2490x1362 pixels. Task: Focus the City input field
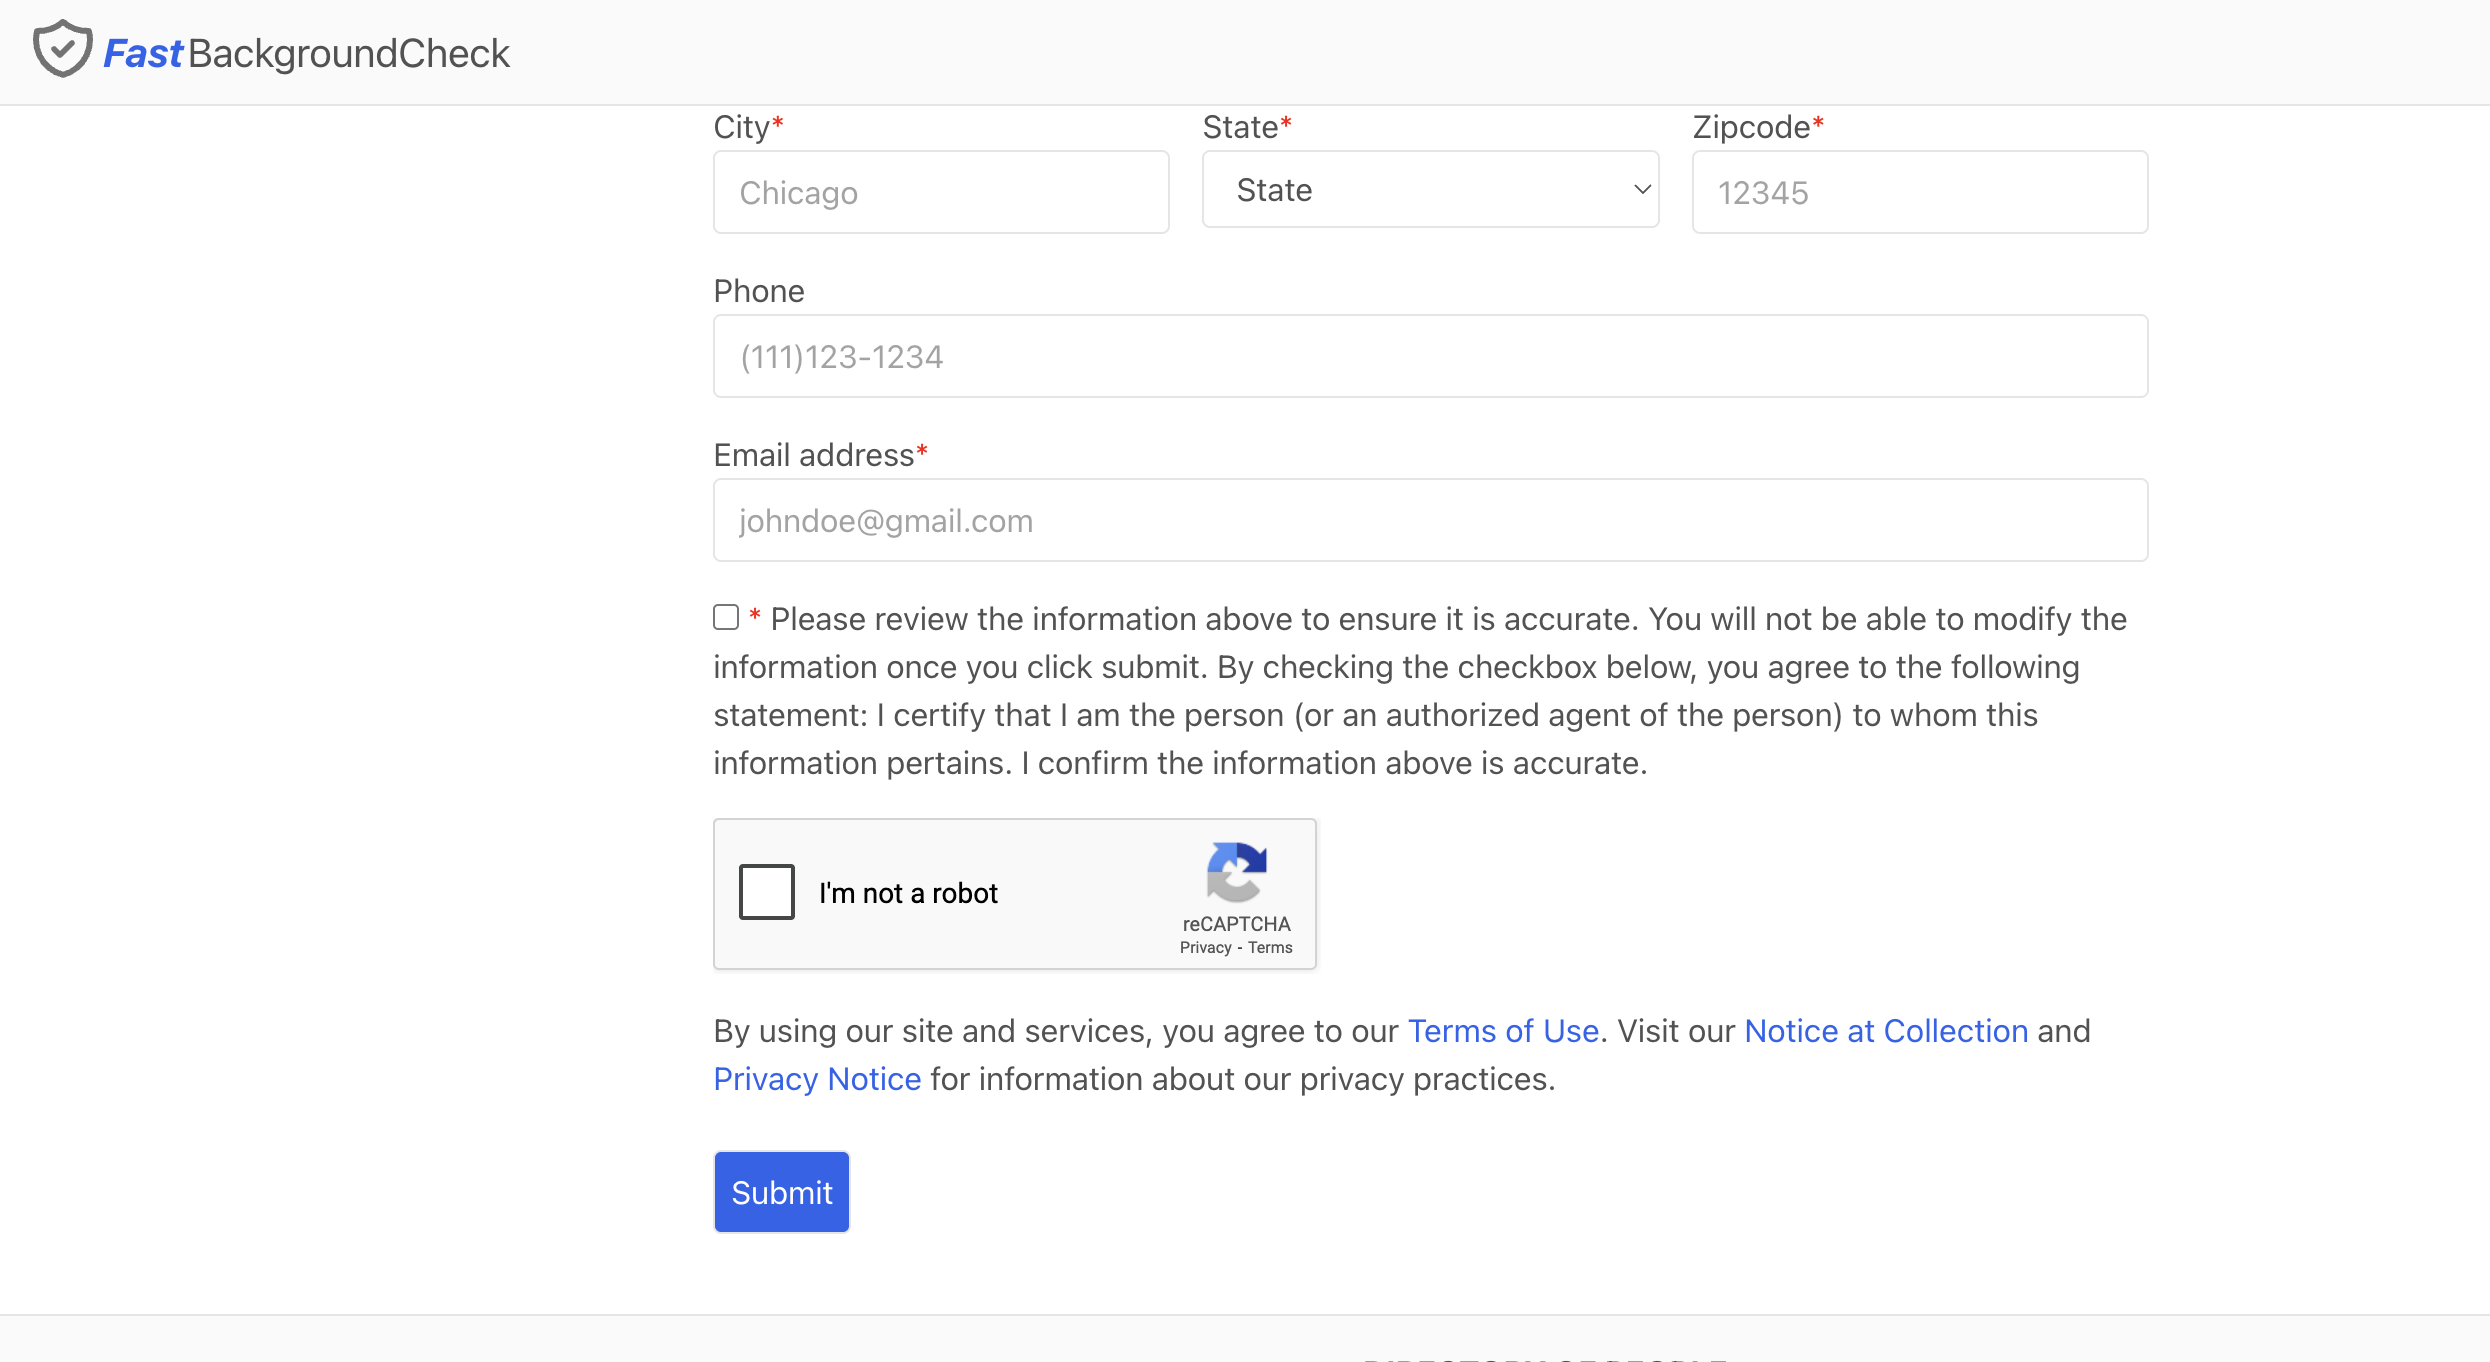pyautogui.click(x=941, y=192)
